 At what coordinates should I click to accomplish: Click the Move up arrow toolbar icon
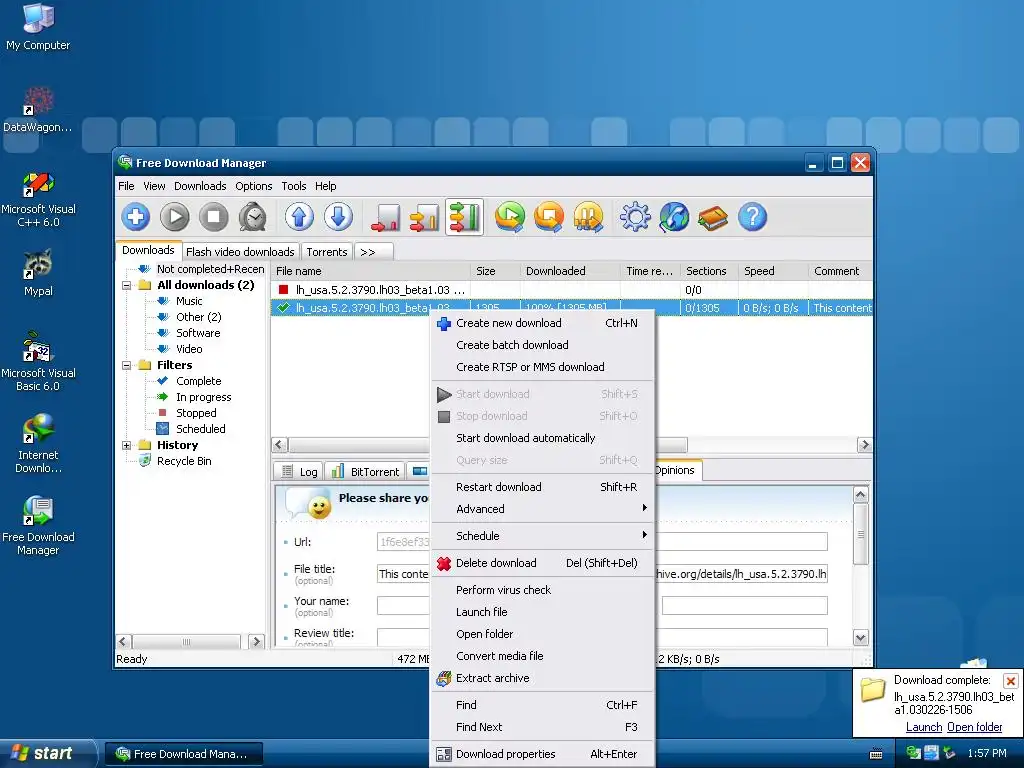pyautogui.click(x=300, y=217)
